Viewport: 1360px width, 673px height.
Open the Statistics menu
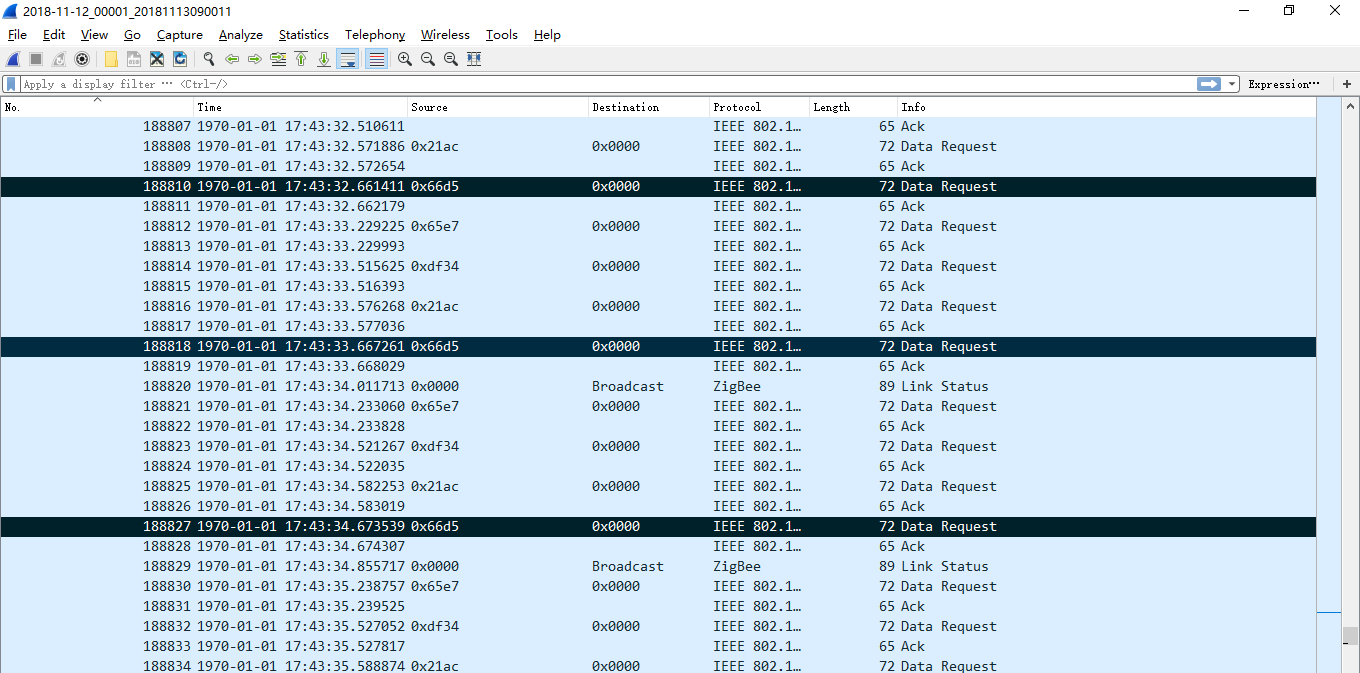pyautogui.click(x=303, y=35)
